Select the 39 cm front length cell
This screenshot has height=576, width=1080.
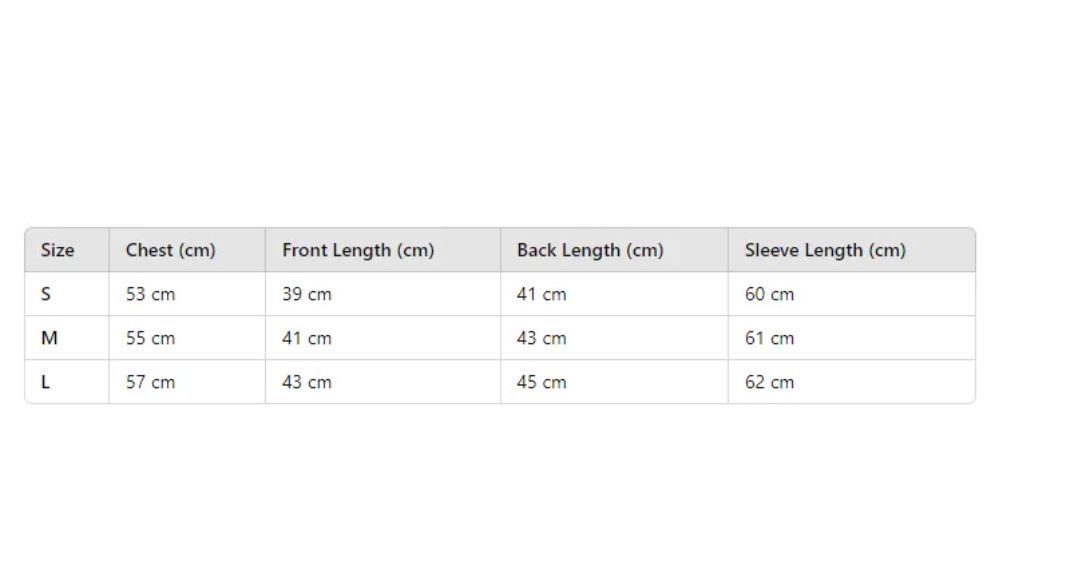click(383, 294)
